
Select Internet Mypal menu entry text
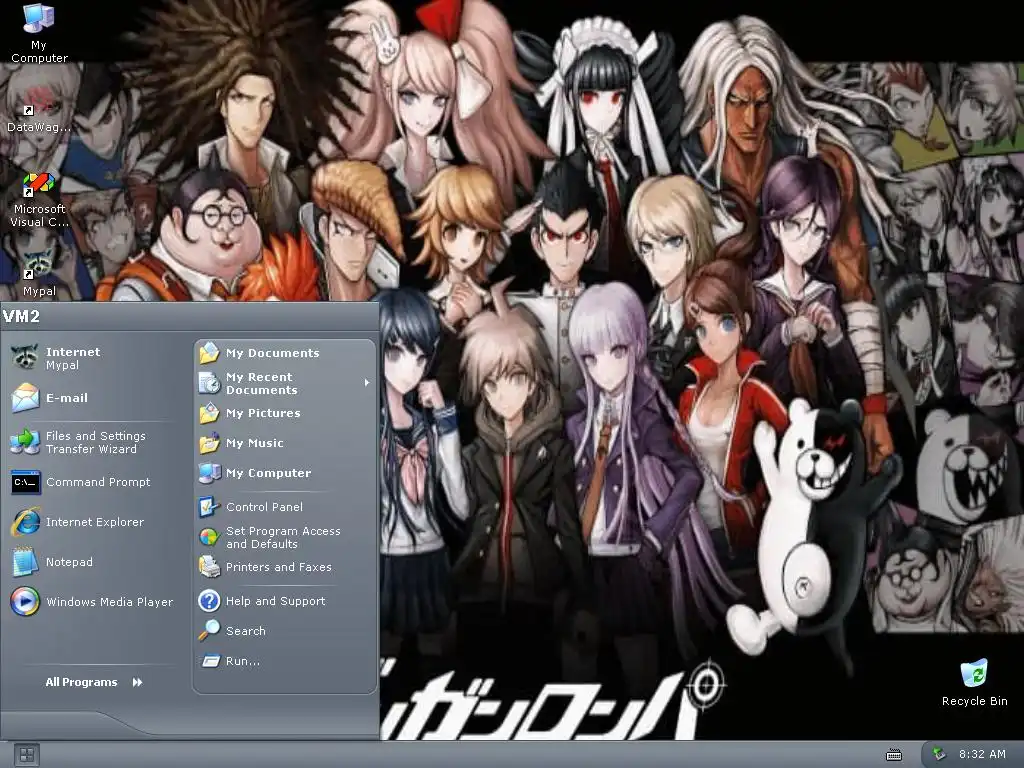(73, 358)
